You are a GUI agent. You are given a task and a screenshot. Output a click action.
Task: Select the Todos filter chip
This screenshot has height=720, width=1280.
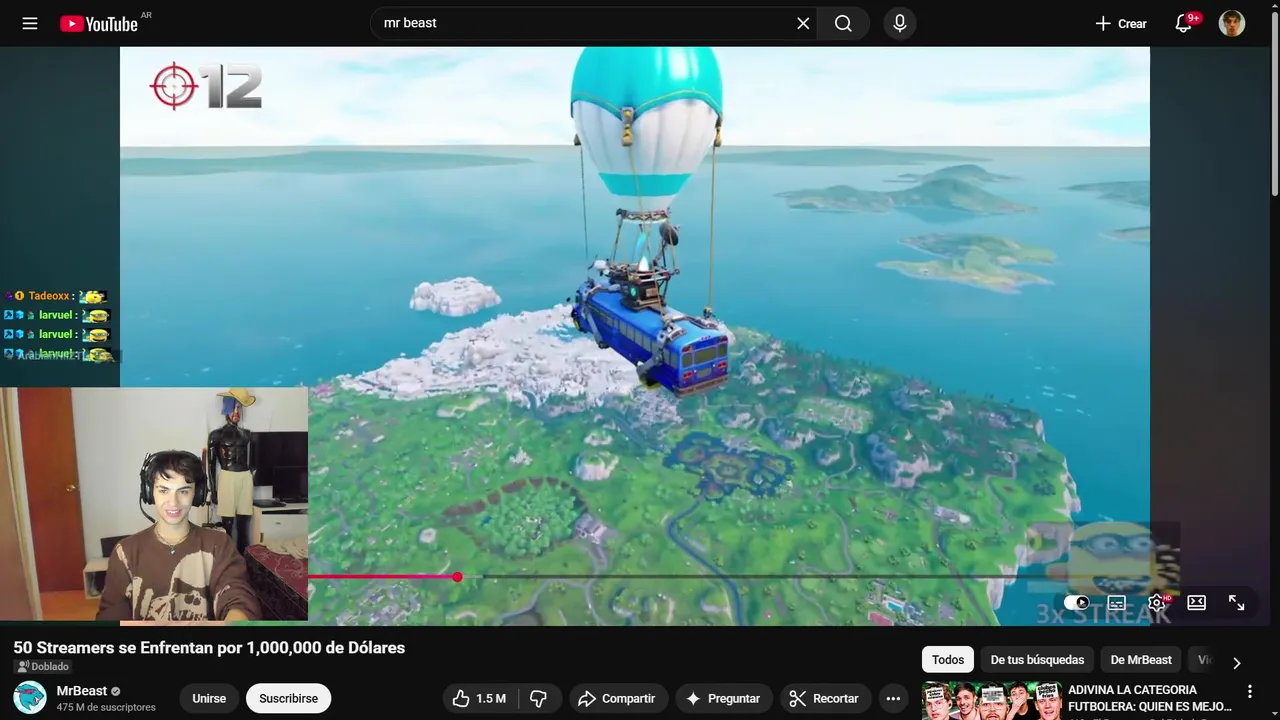[948, 660]
